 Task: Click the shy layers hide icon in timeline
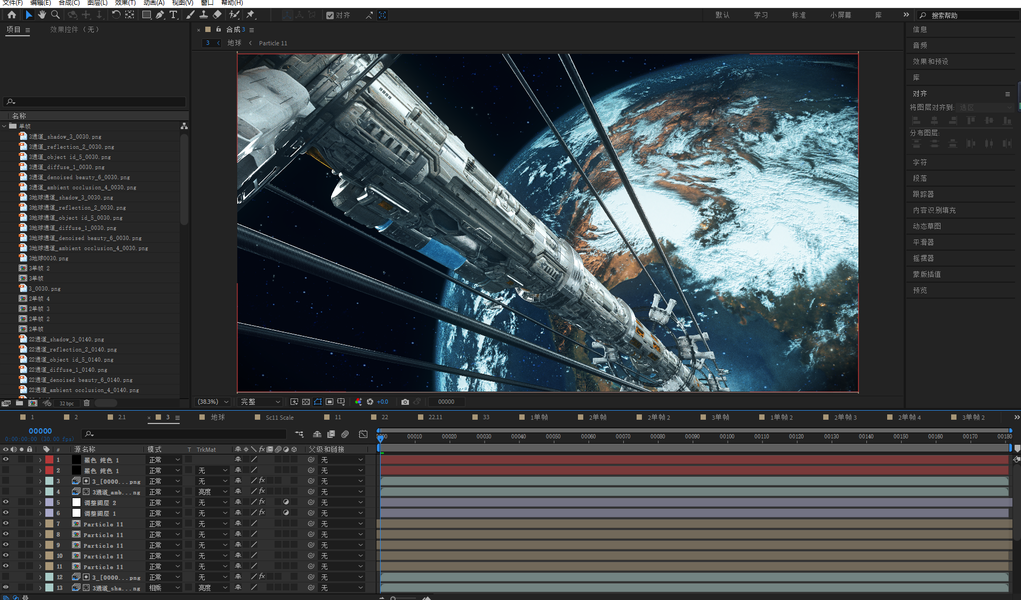(317, 434)
